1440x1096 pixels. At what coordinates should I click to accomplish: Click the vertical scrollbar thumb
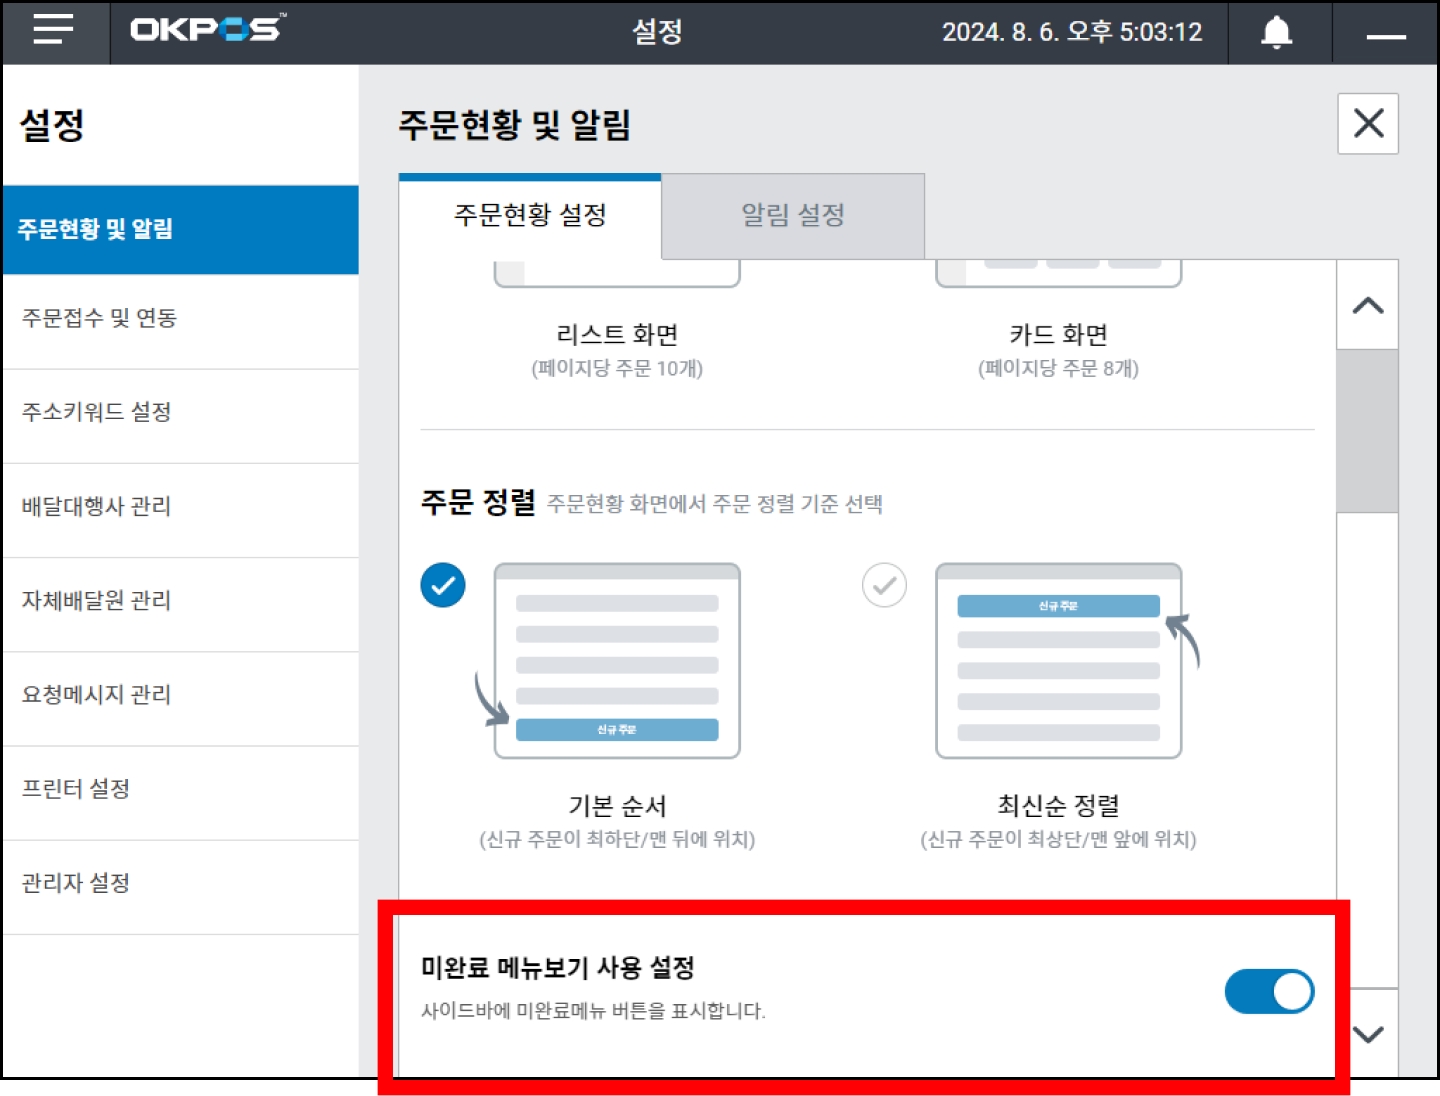tap(1366, 430)
